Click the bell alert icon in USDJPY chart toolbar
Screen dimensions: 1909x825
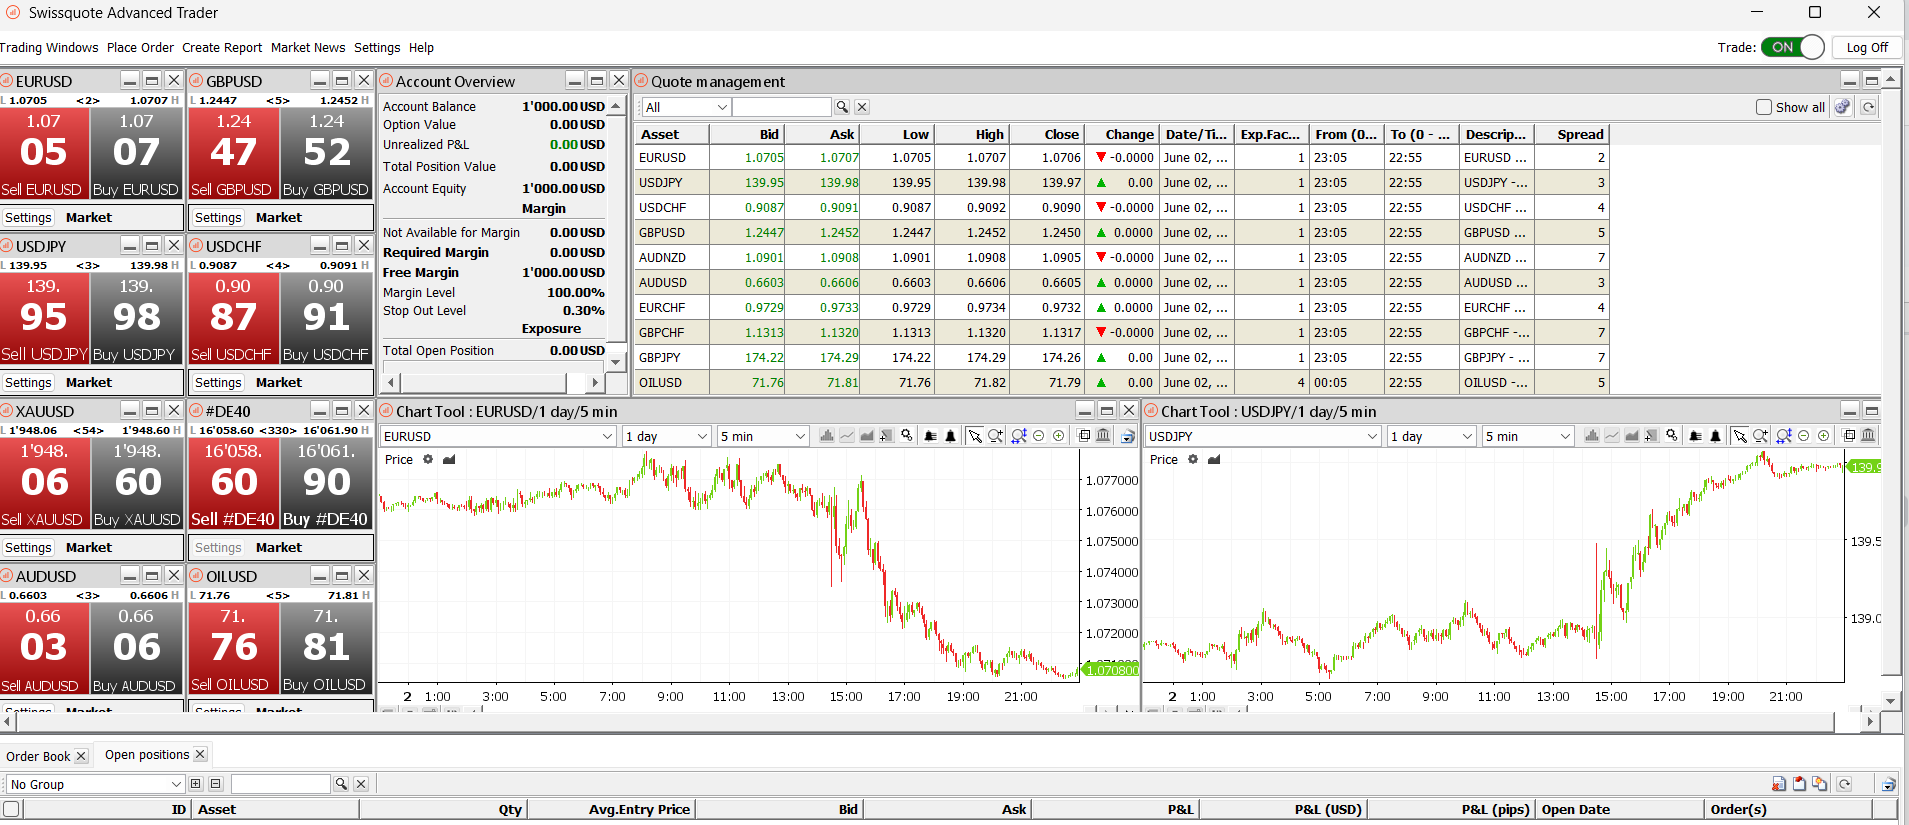coord(1715,436)
